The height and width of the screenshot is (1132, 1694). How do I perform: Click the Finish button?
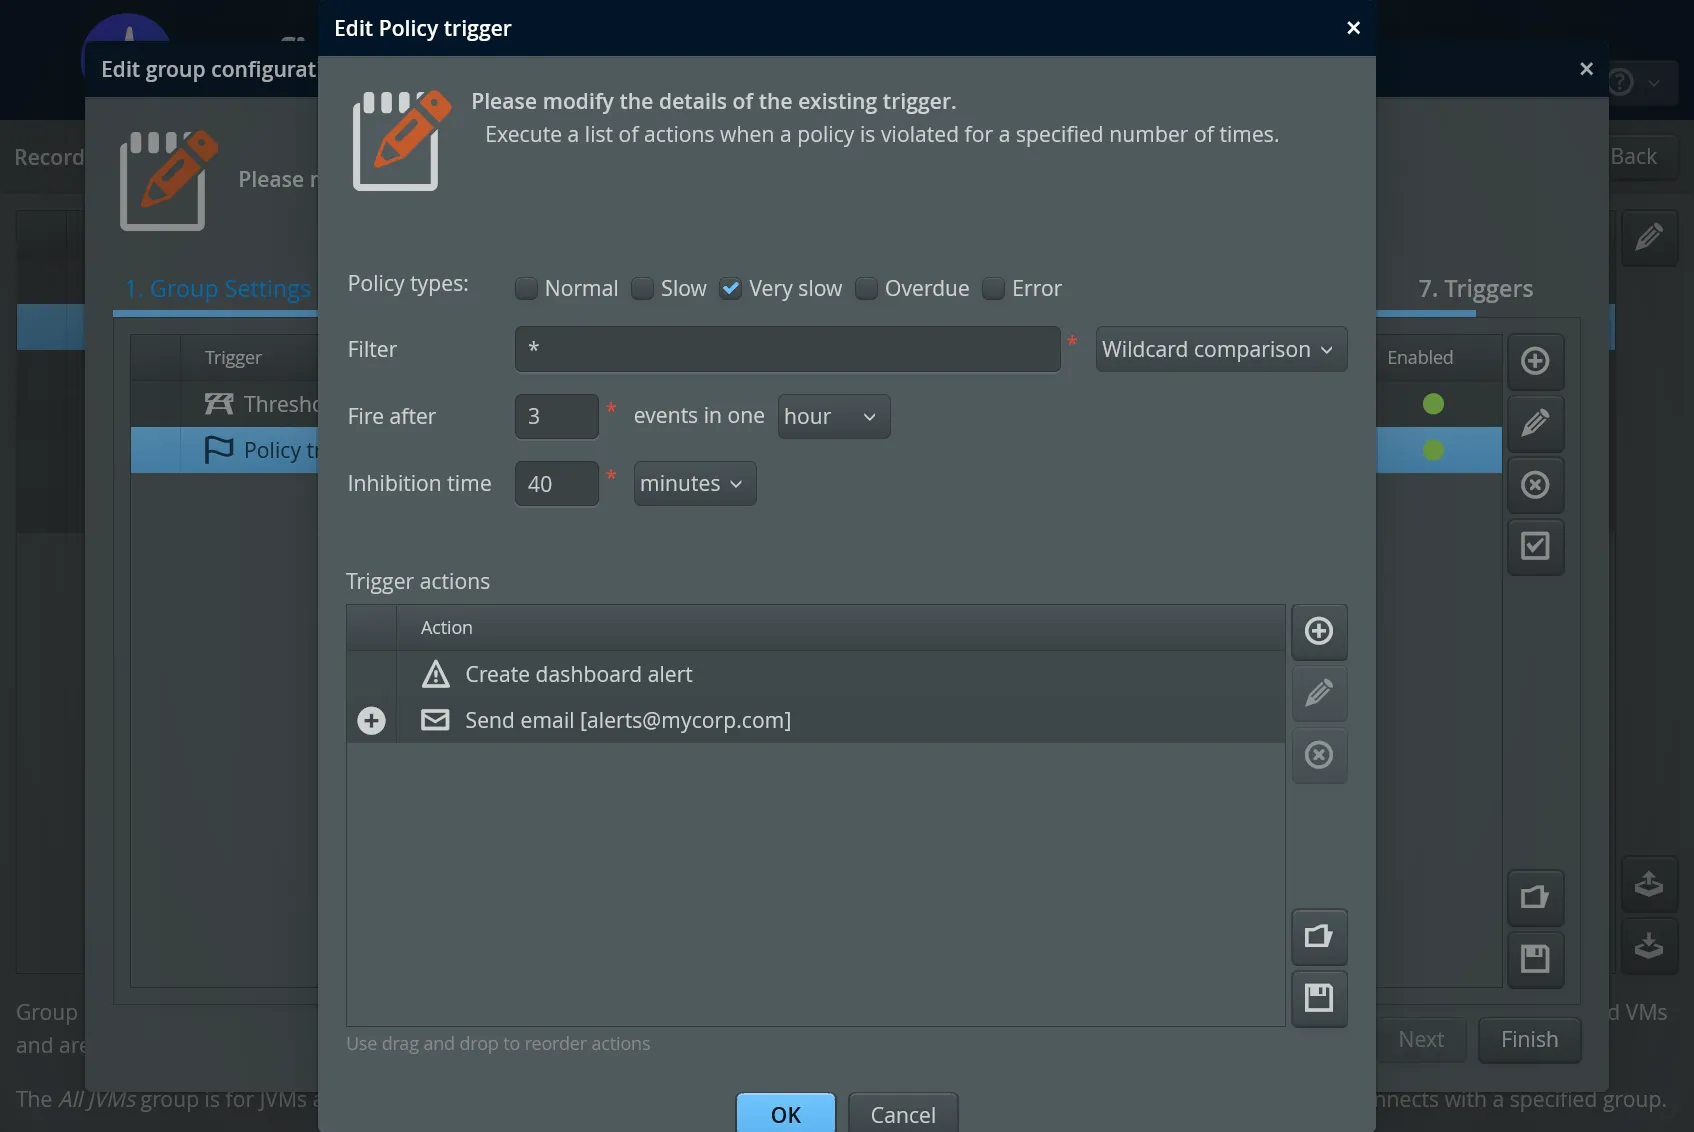point(1528,1040)
